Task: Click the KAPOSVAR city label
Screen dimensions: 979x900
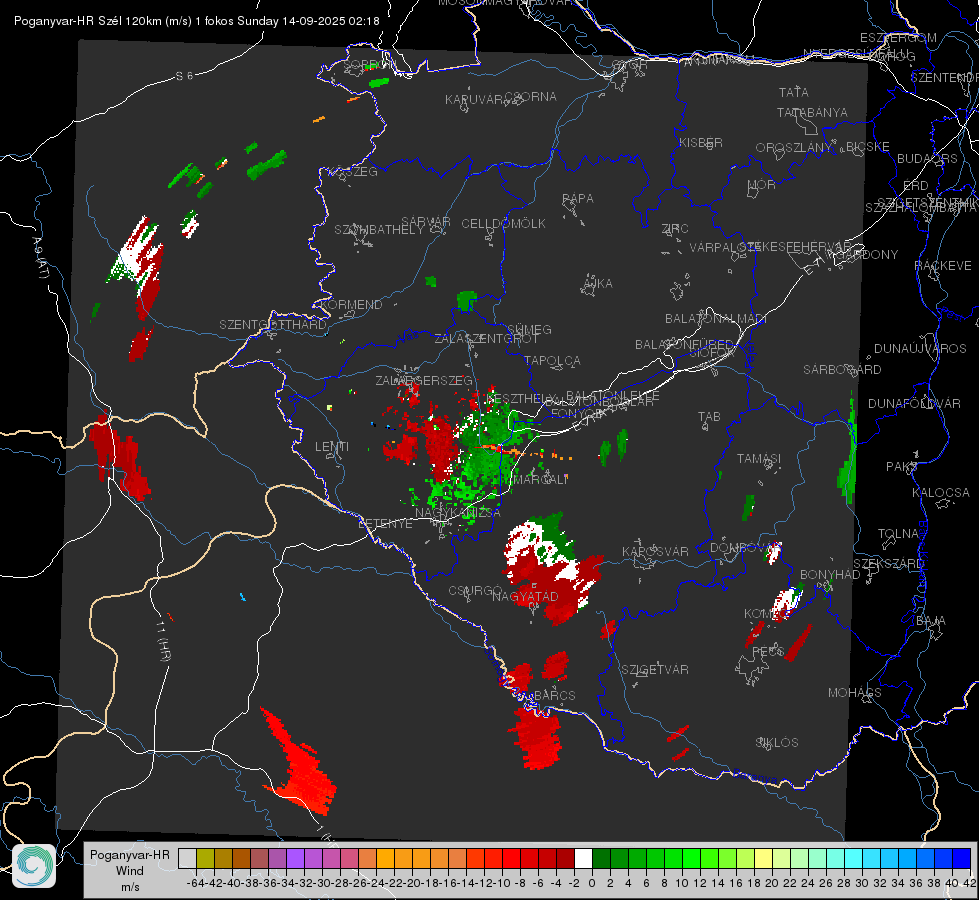Action: point(655,552)
